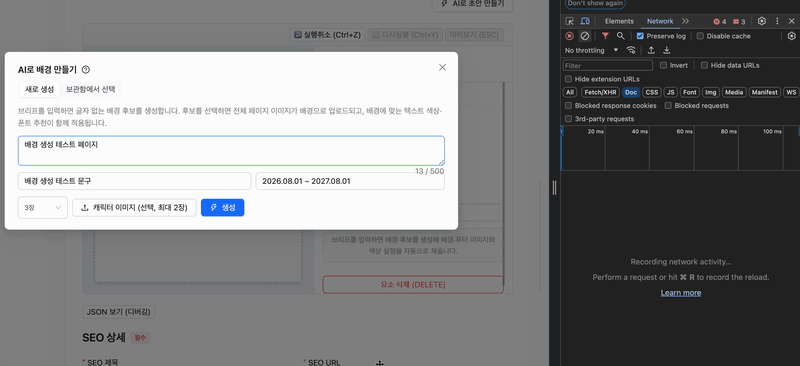Check Blocked response cookies
The height and width of the screenshot is (366, 800).
pyautogui.click(x=568, y=106)
